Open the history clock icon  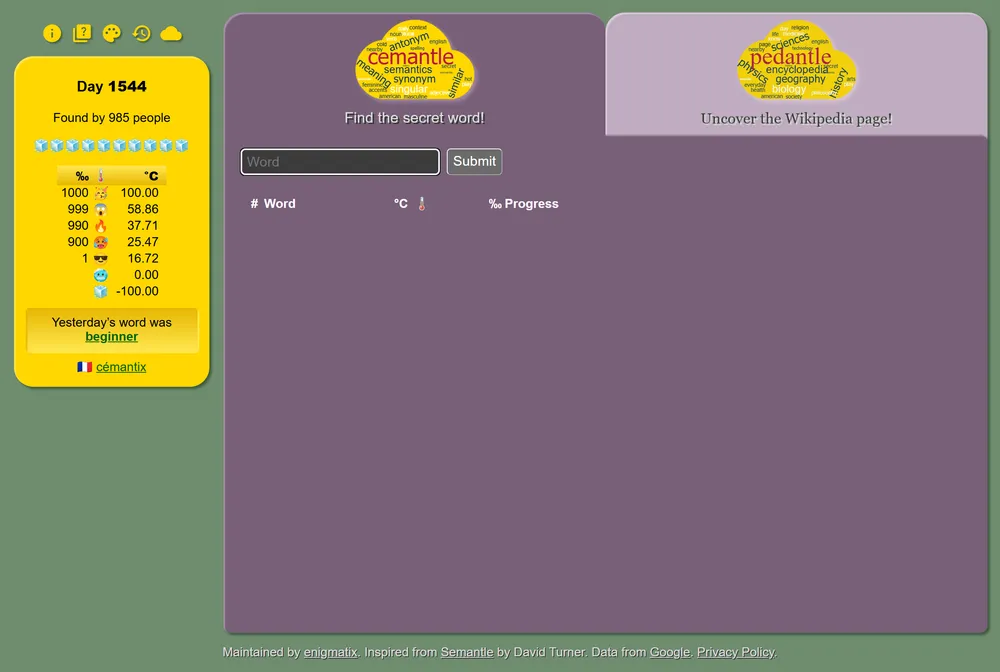(142, 33)
